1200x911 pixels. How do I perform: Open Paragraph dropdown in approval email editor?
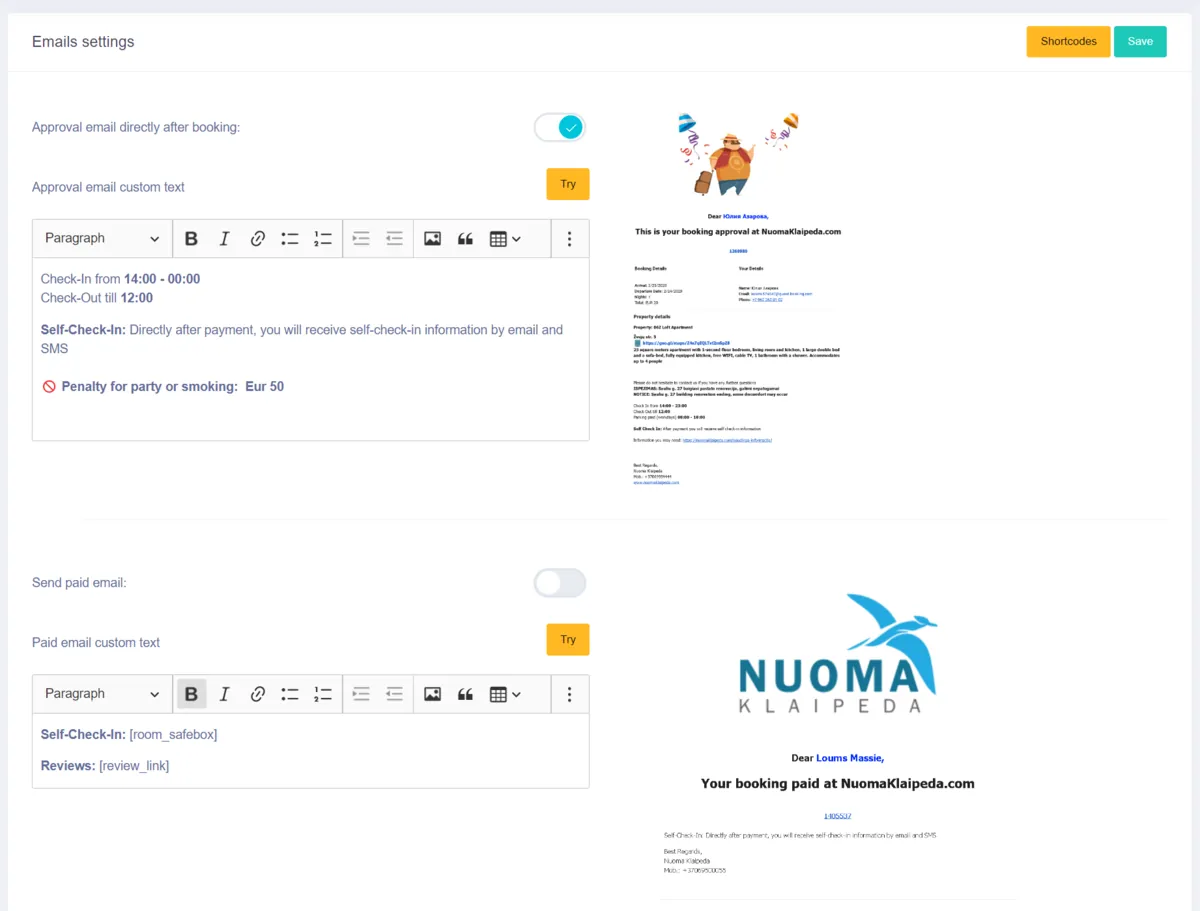pos(102,239)
